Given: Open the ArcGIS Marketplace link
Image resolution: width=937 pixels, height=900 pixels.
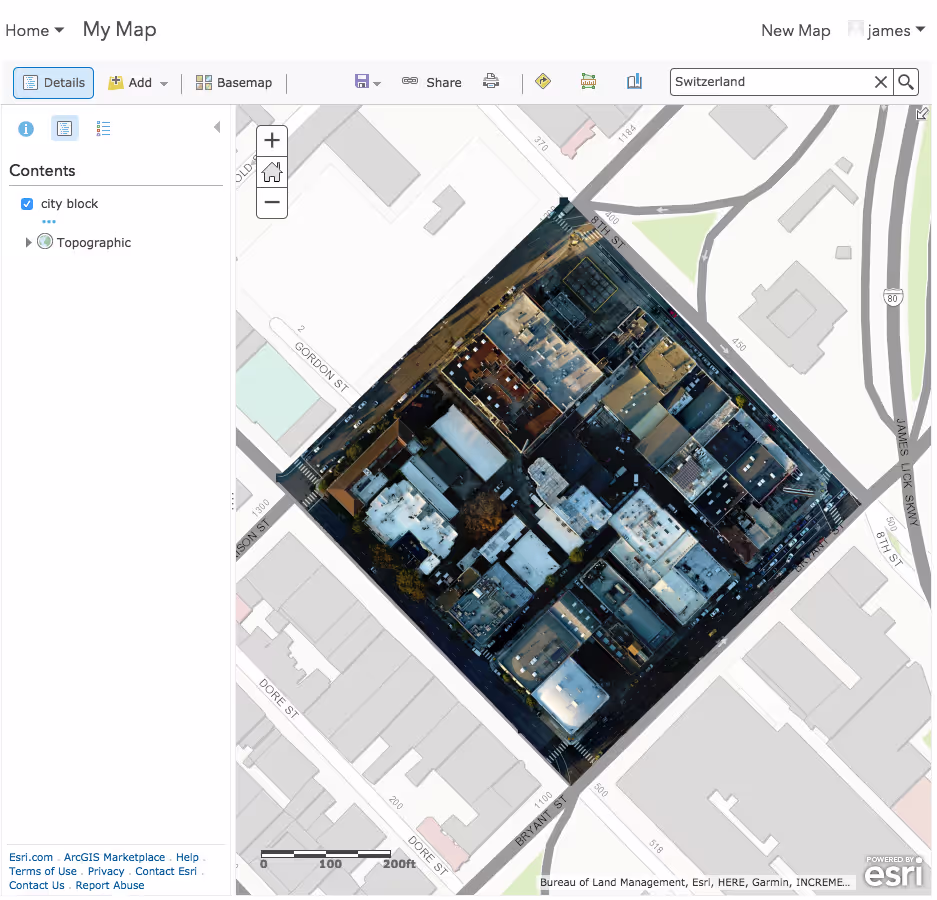Looking at the screenshot, I should coord(114,857).
